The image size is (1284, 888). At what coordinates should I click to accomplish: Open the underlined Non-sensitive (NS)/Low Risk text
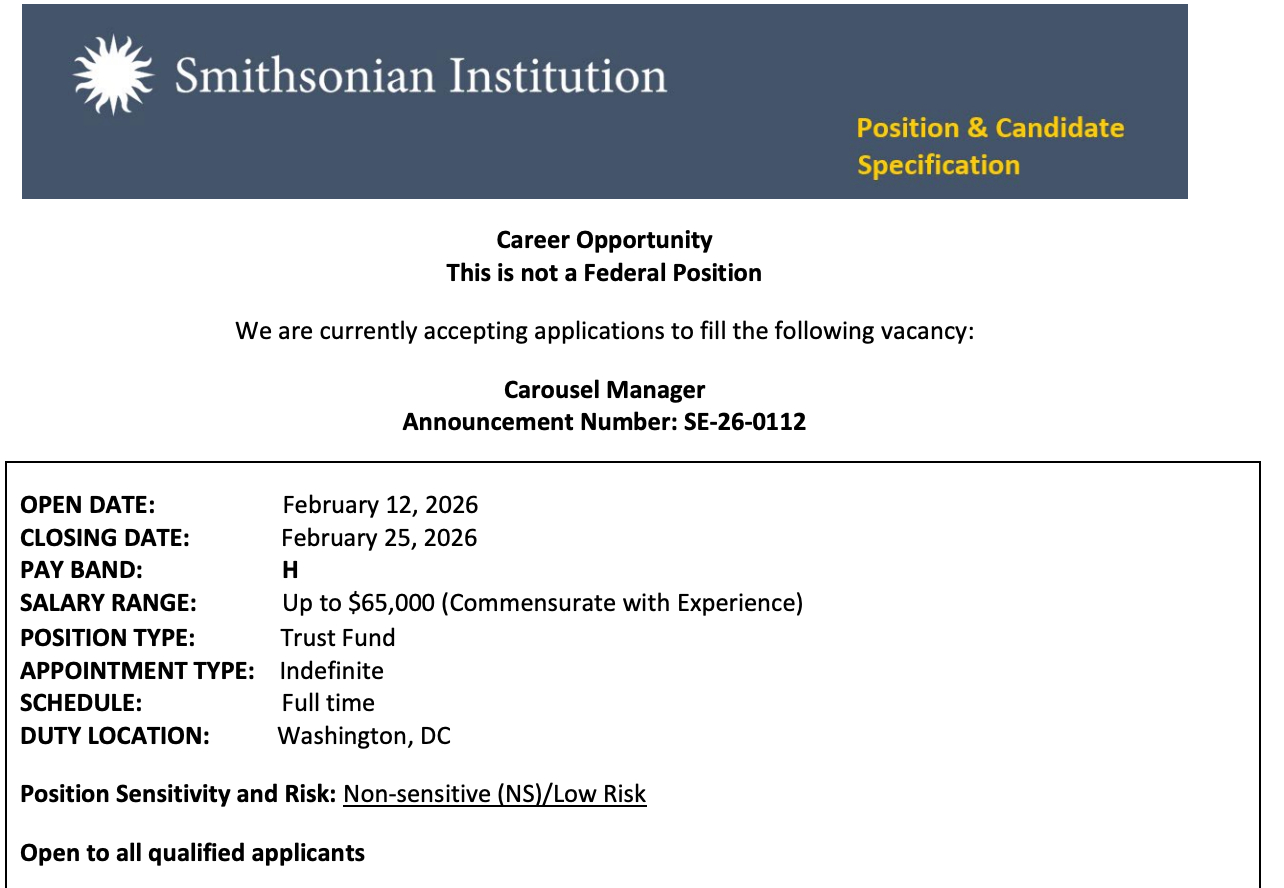click(x=494, y=794)
